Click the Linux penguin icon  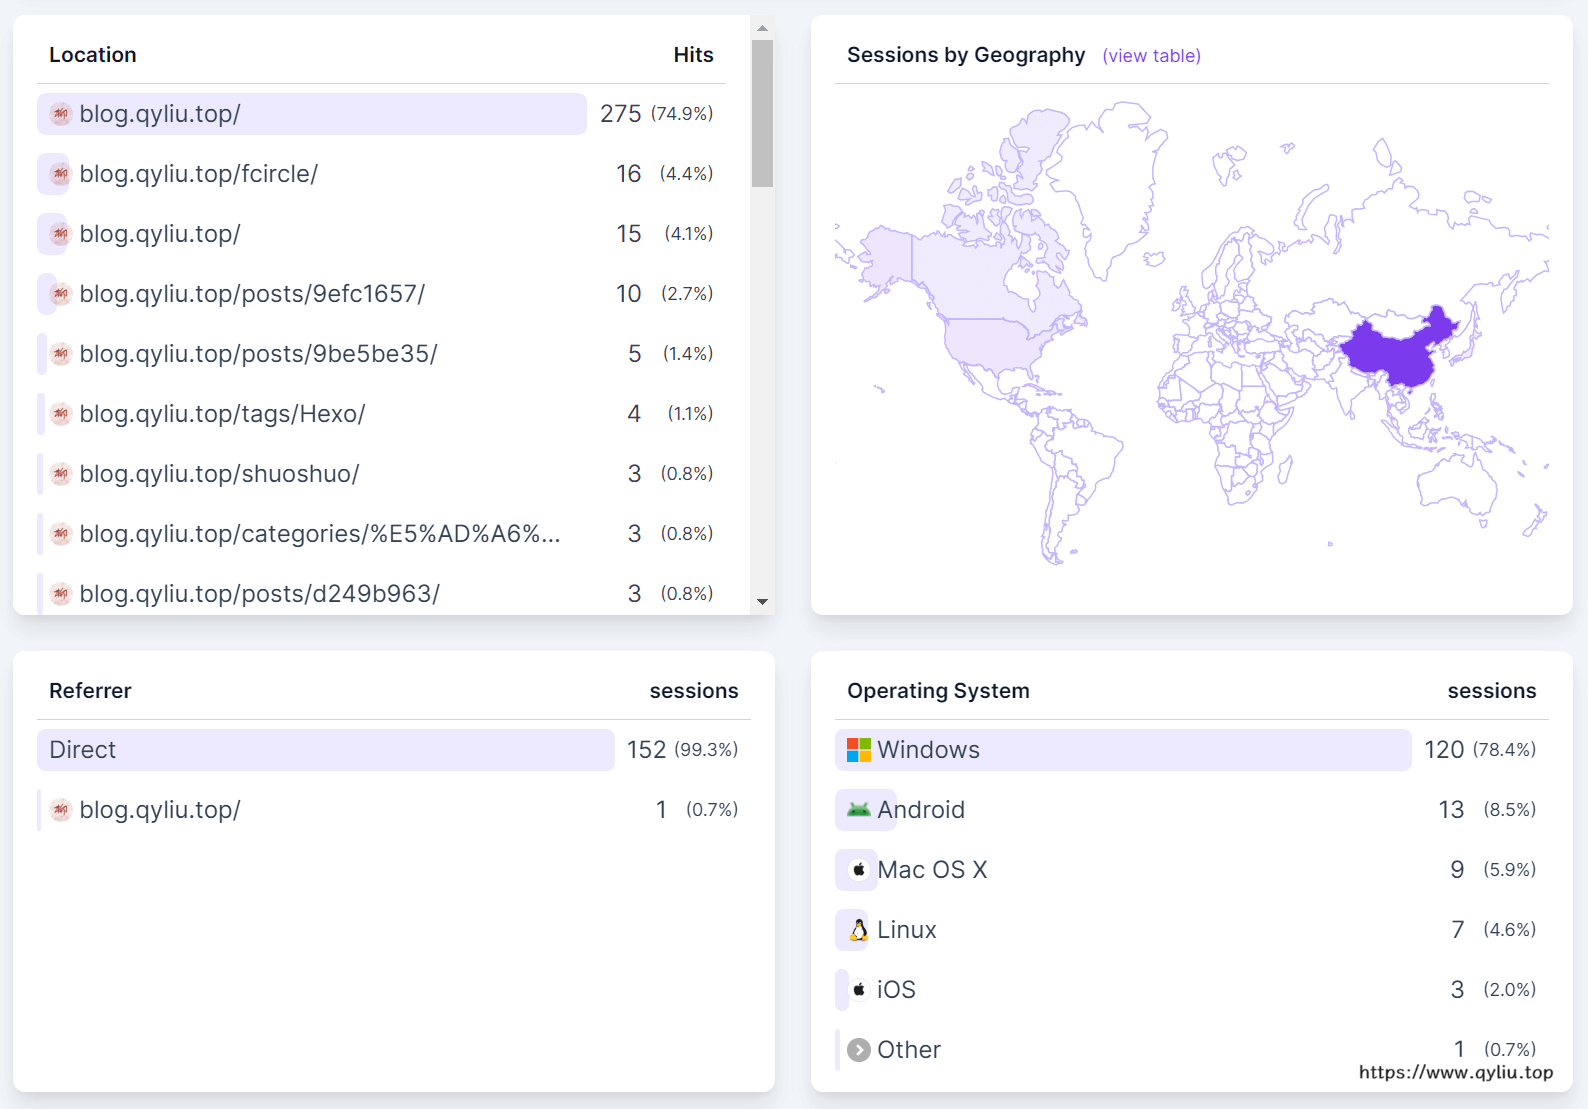858,930
